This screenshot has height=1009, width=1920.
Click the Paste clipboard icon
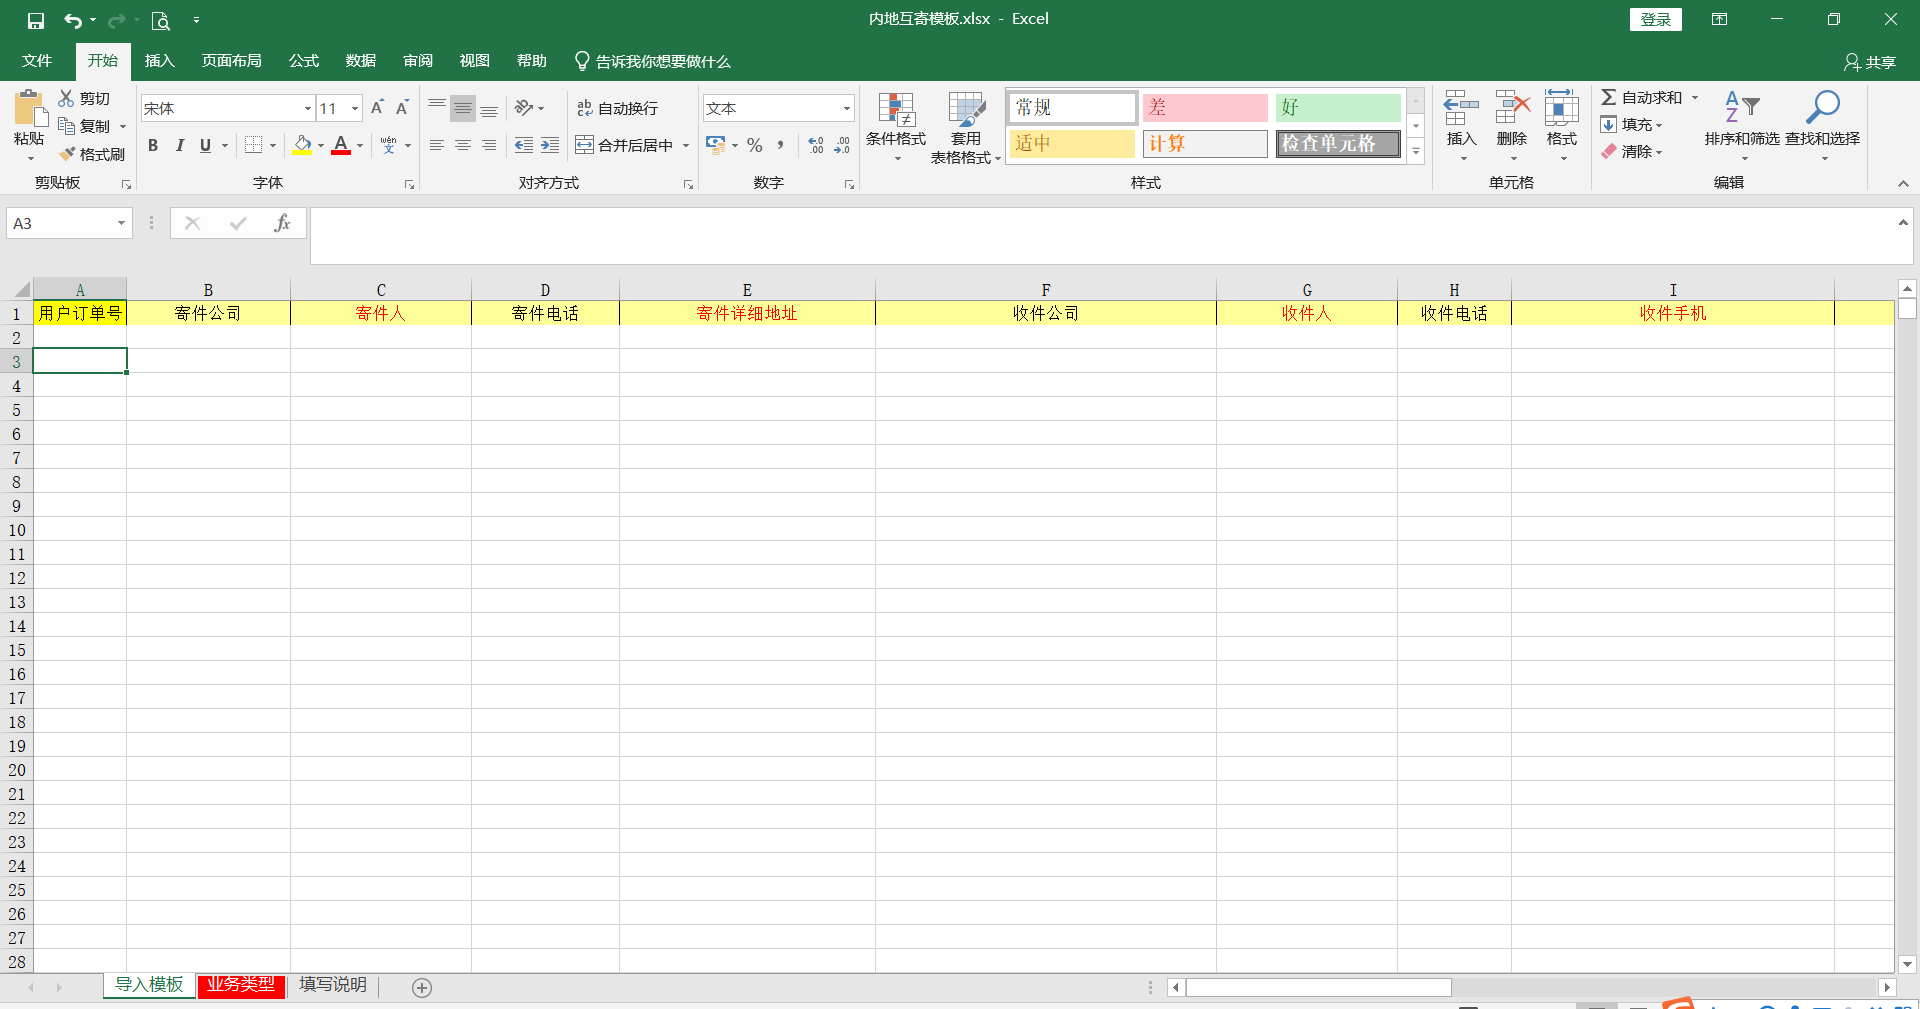point(29,107)
